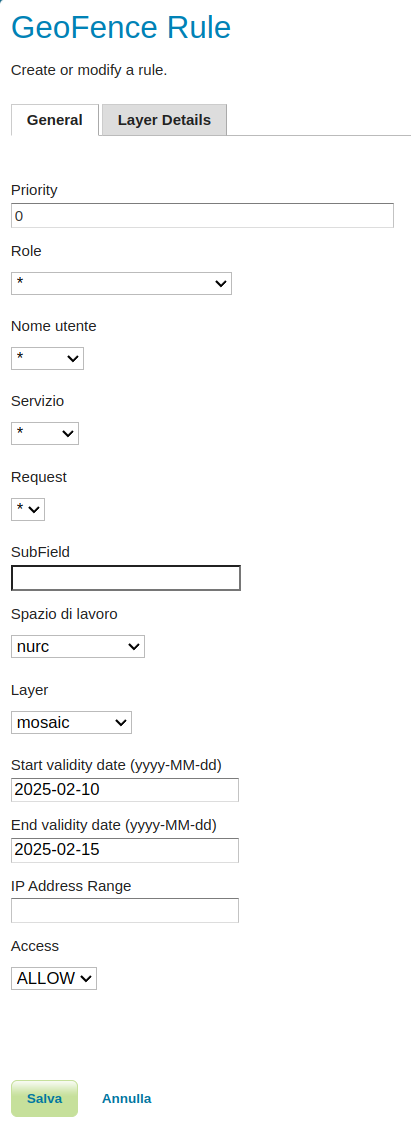Image resolution: width=411 pixels, height=1125 pixels.
Task: Click the chevron on Servizio selector
Action: (68, 434)
